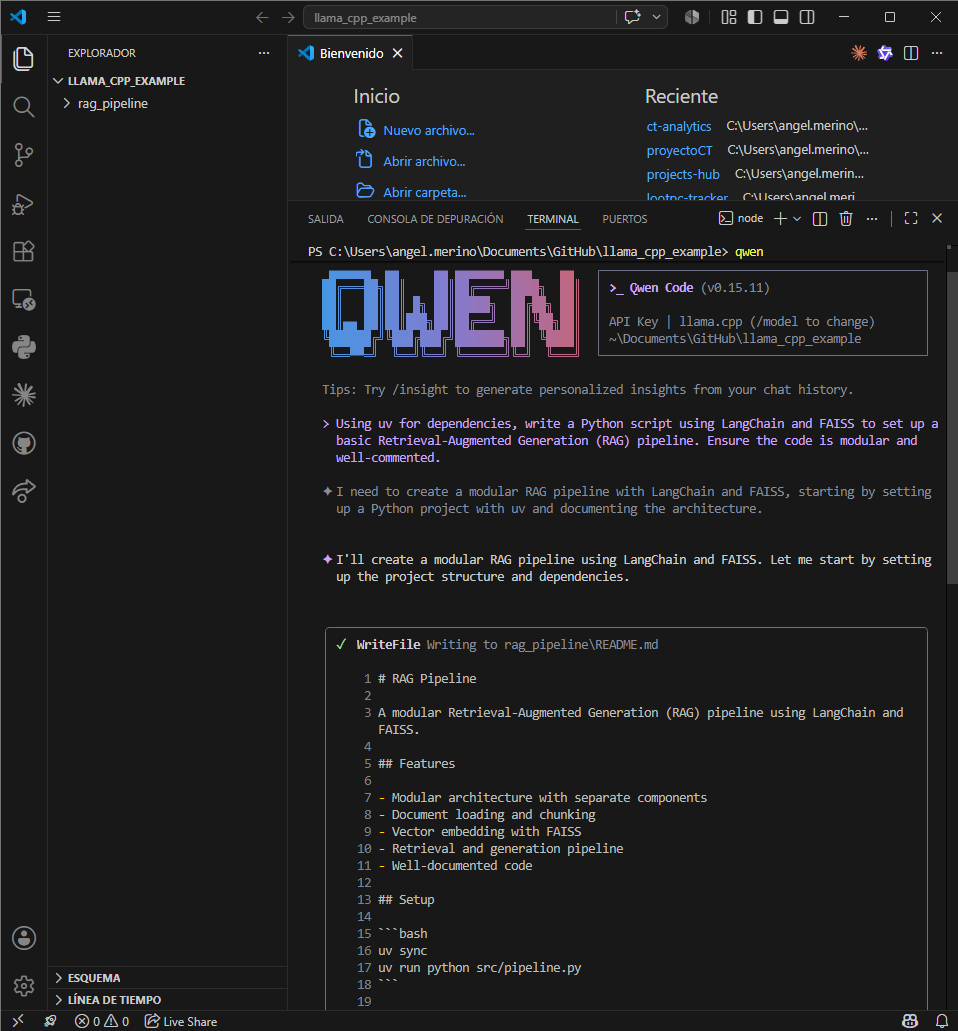Open editor more actions ellipsis
This screenshot has width=958, height=1031.
tap(937, 53)
